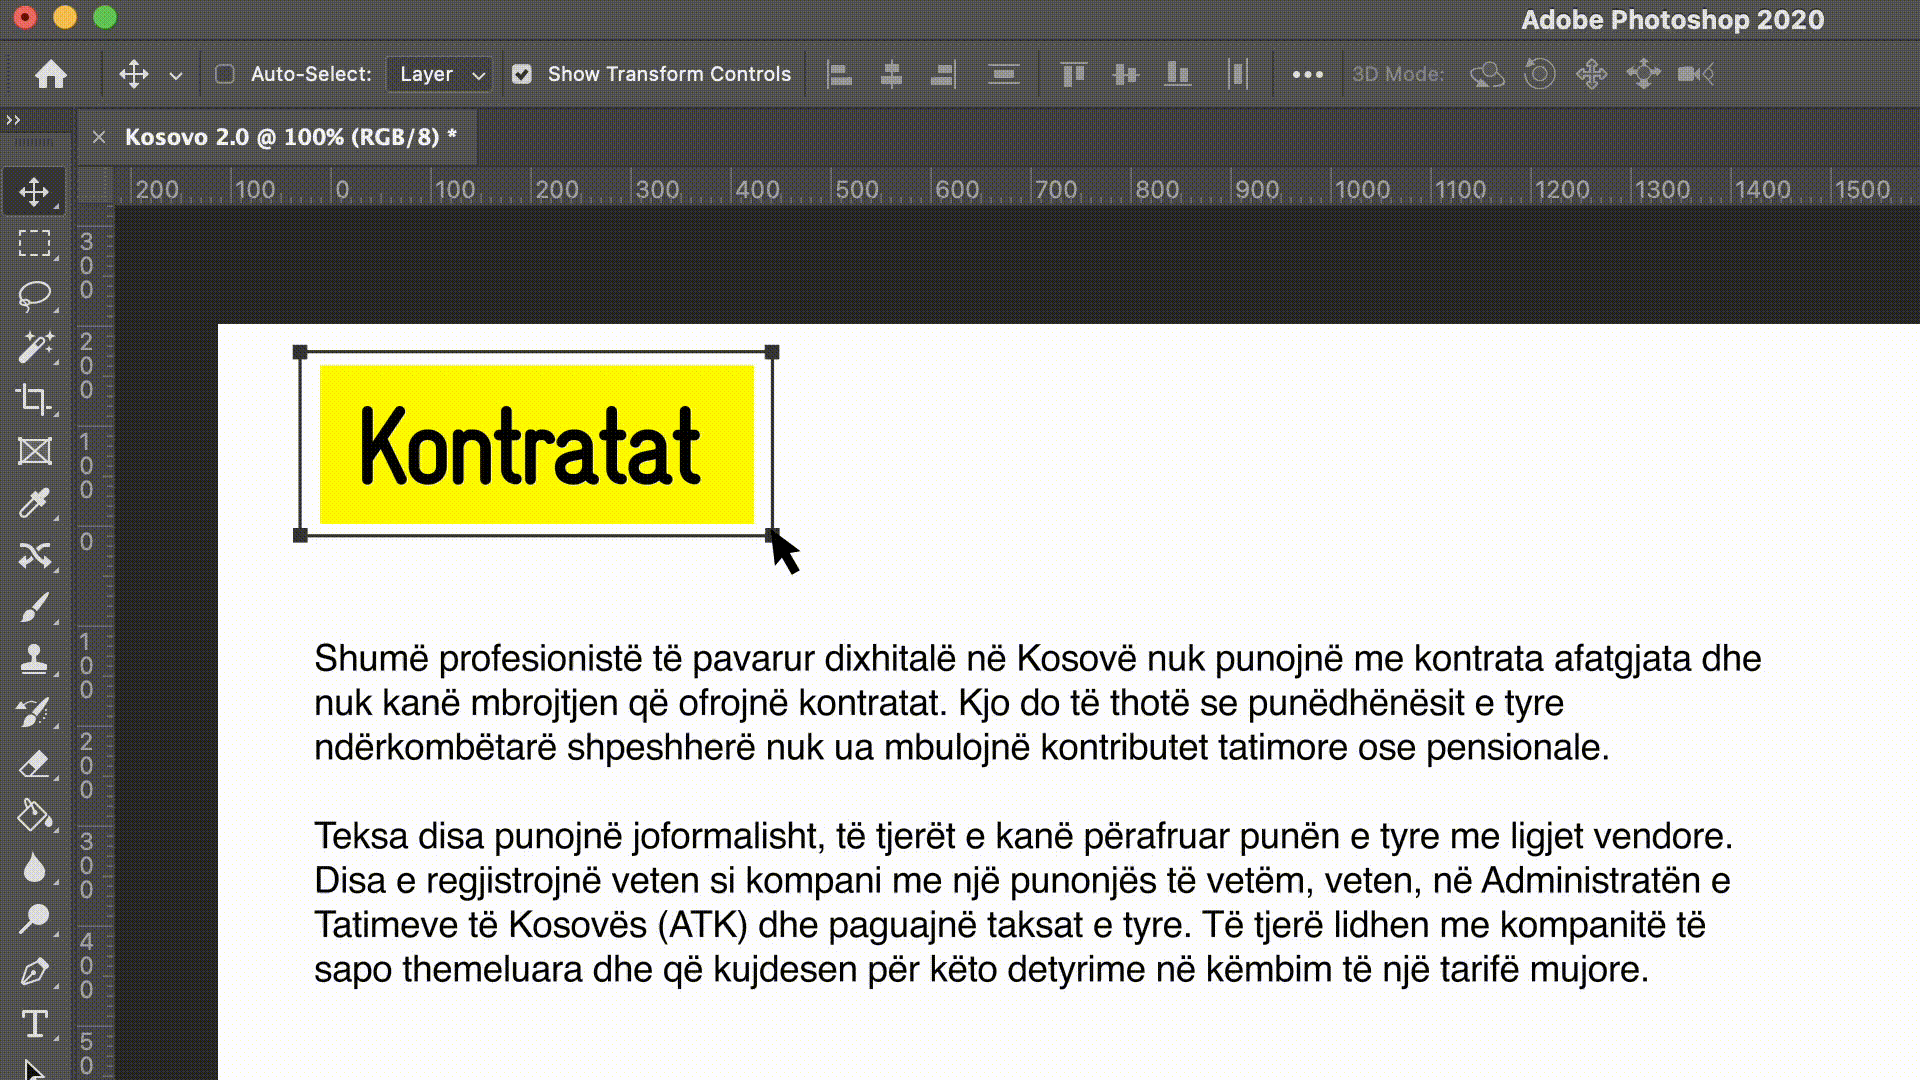Click the Align left edges button
The height and width of the screenshot is (1080, 1920).
[x=840, y=74]
